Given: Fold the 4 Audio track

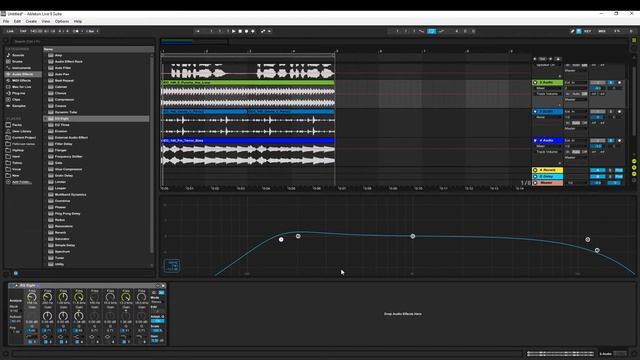Looking at the screenshot, I should pyautogui.click(x=535, y=140).
